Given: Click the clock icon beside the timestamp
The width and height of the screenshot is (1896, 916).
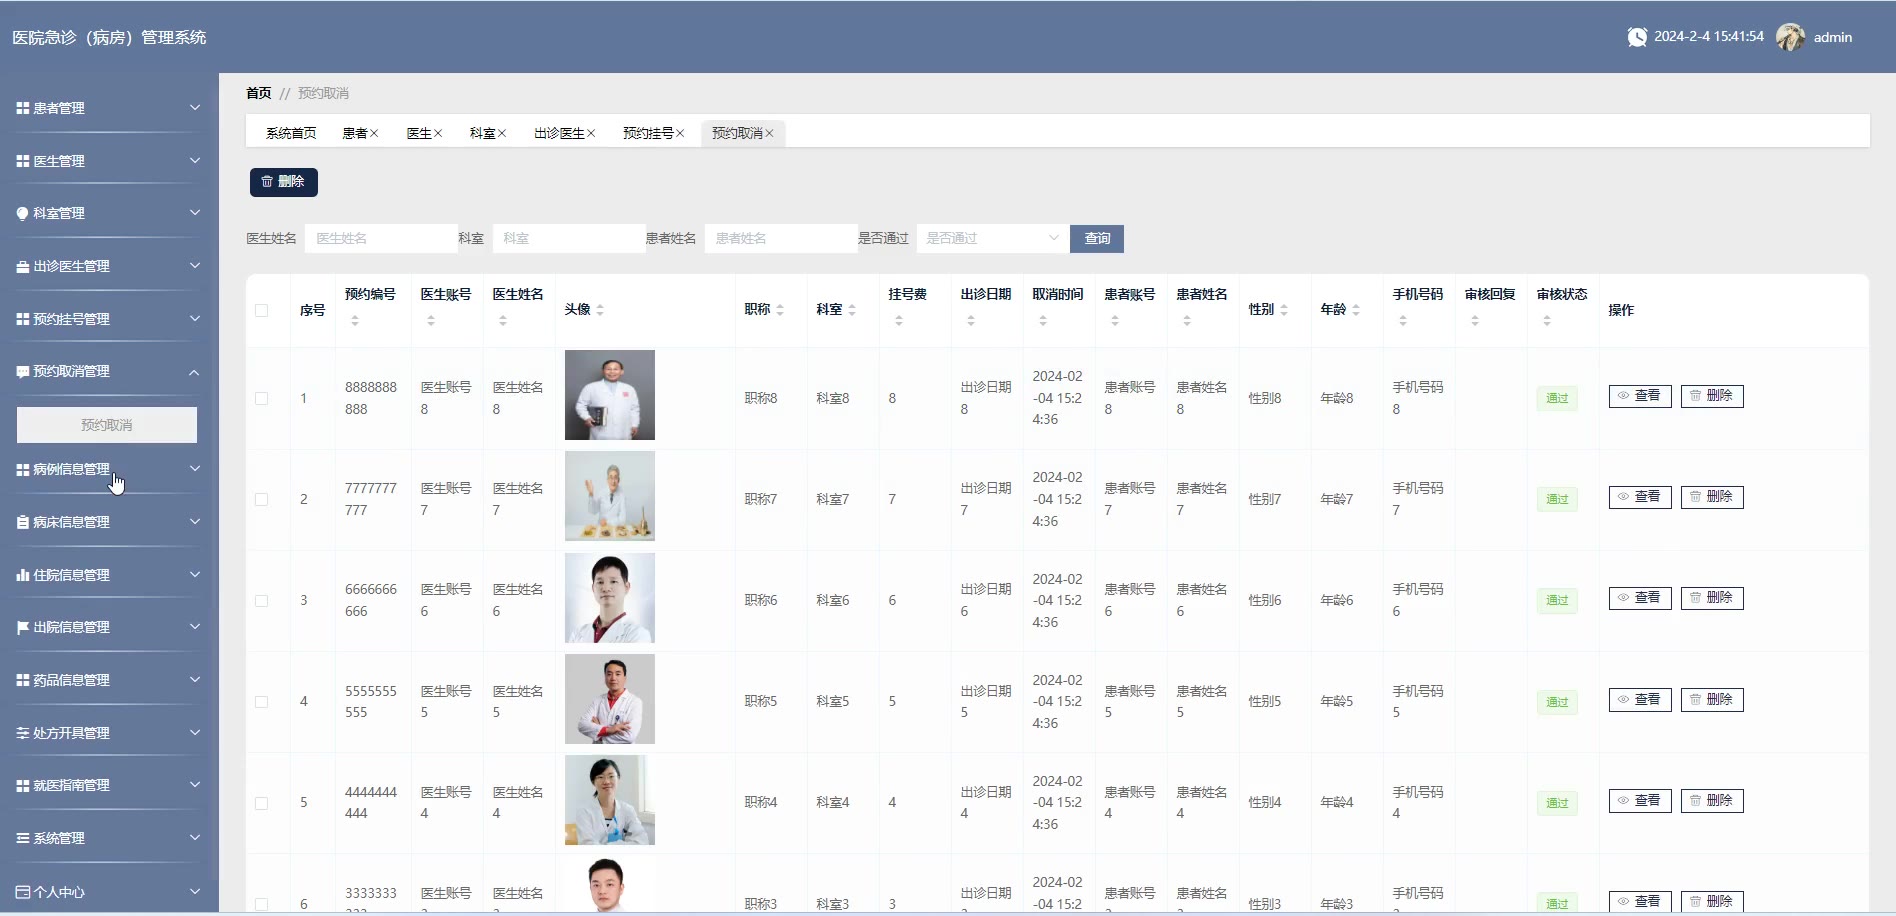Looking at the screenshot, I should coord(1637,37).
